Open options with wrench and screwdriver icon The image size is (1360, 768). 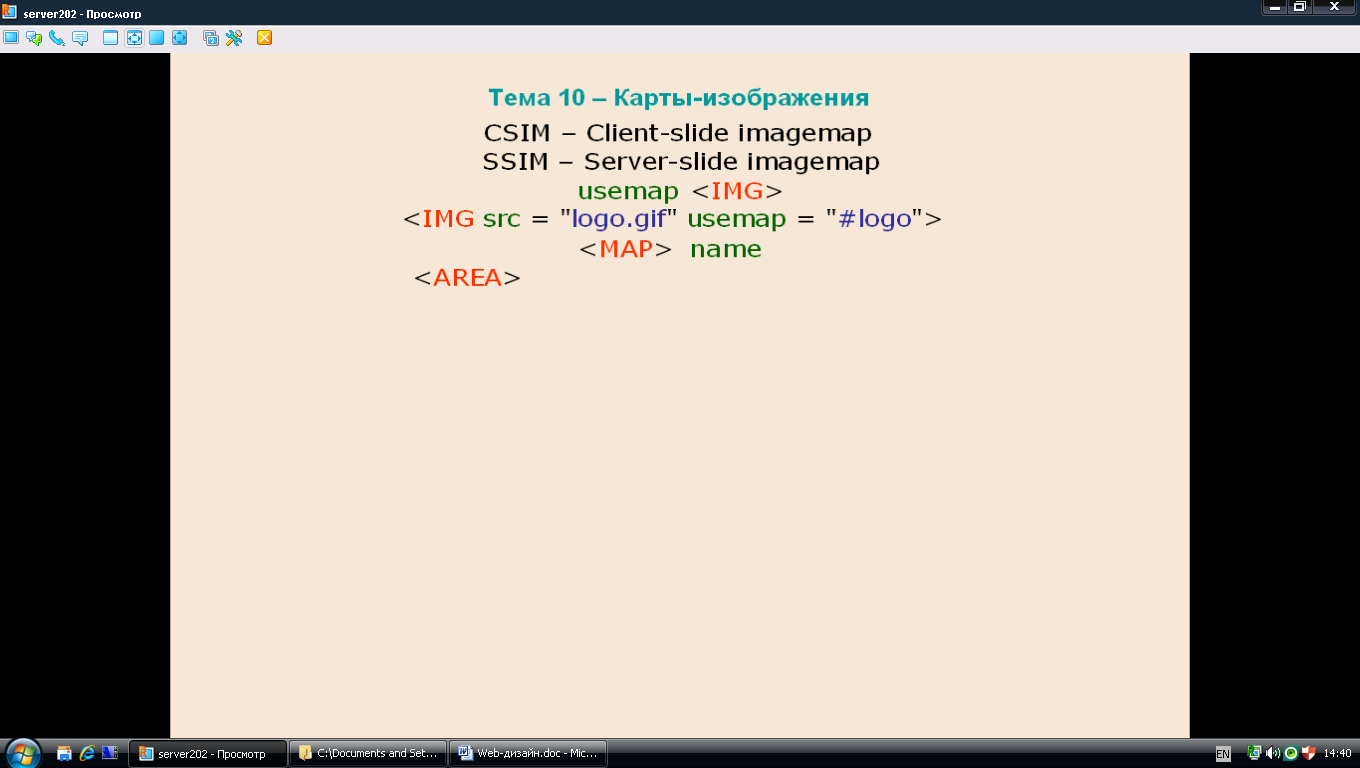234,38
